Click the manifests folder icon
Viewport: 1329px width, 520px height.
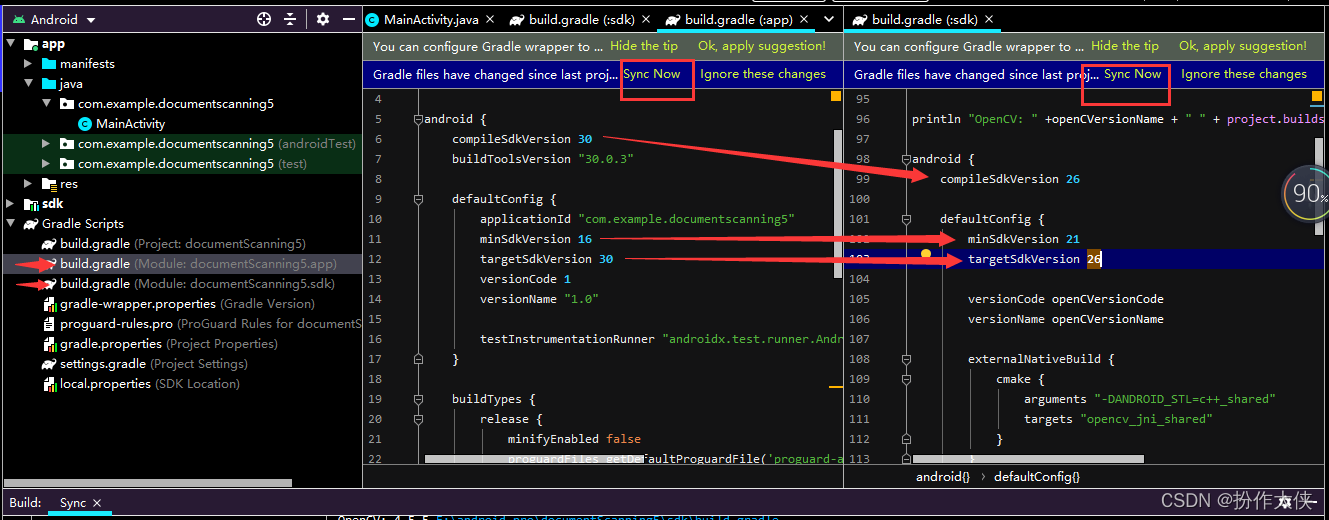[49, 64]
